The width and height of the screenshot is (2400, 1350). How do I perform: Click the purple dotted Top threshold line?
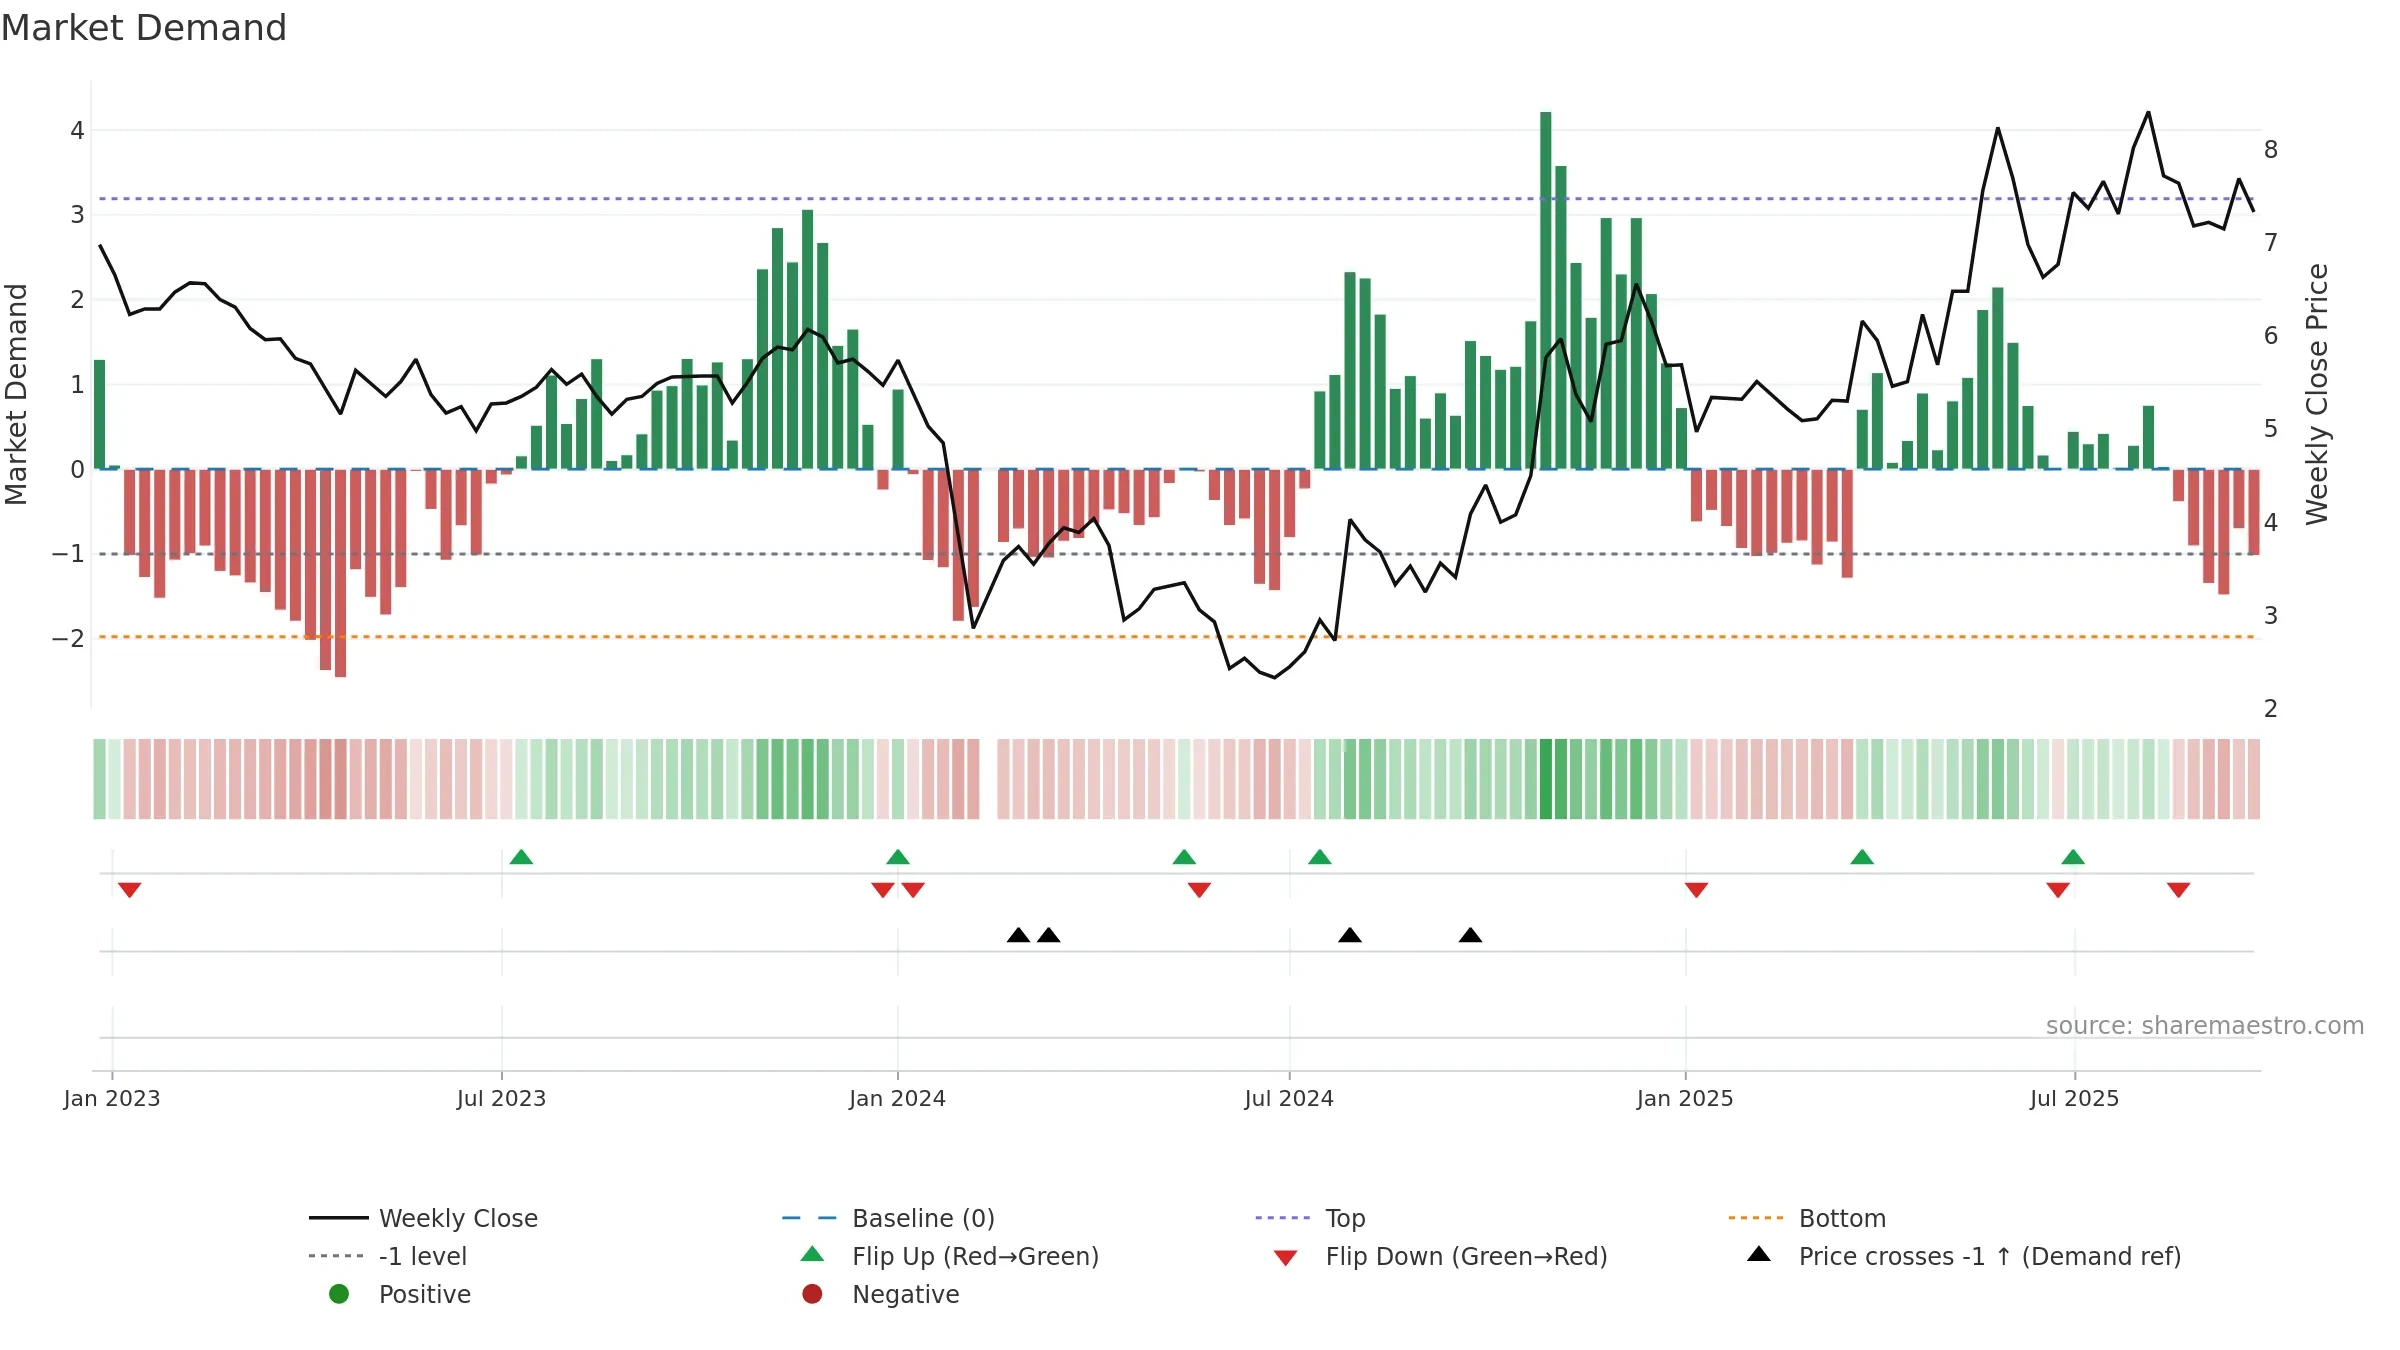[1176, 199]
